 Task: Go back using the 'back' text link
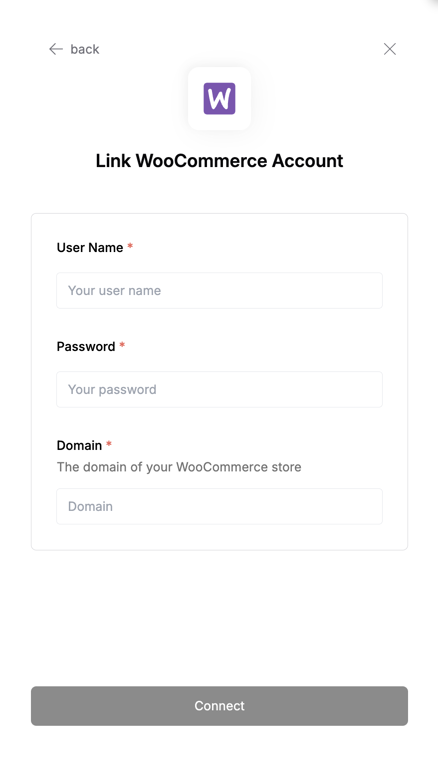(85, 49)
